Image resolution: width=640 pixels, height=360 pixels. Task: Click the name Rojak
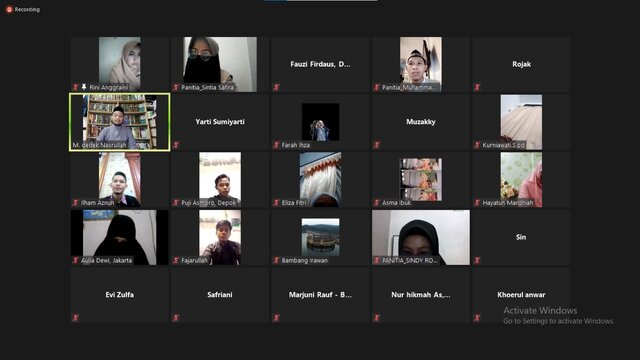click(x=521, y=64)
